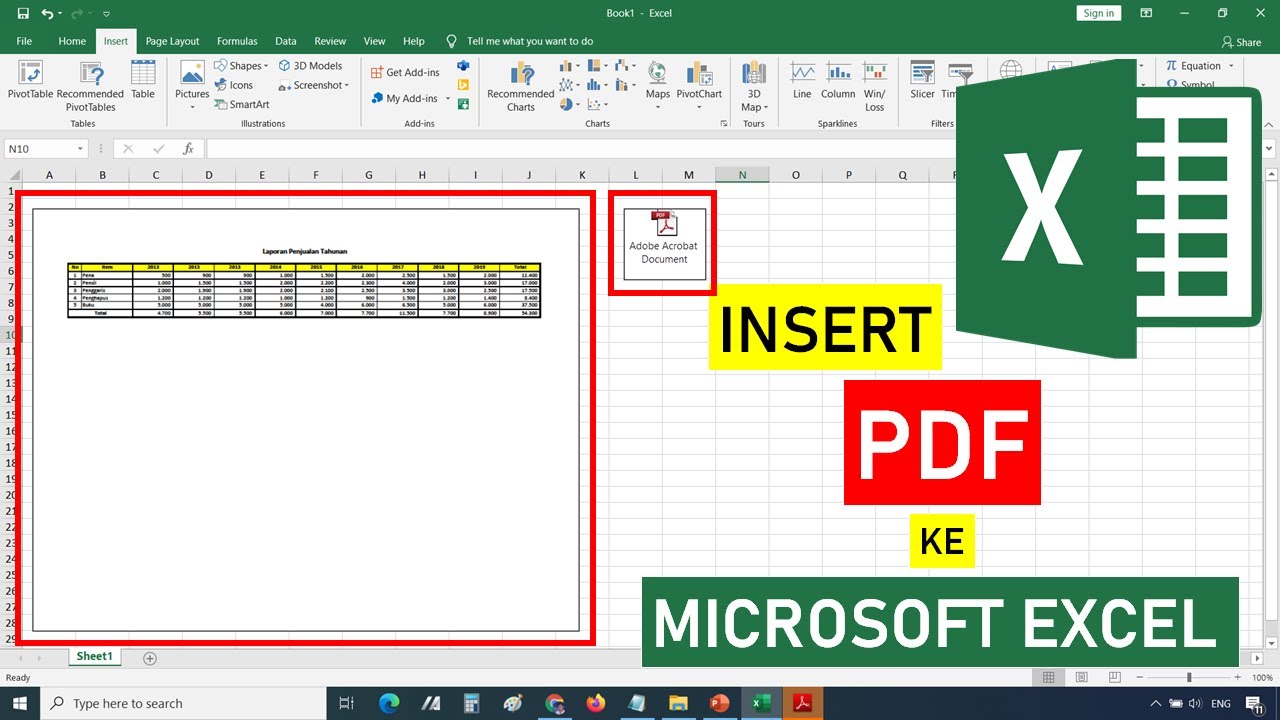
Task: Click the Sign in button
Action: coord(1098,13)
